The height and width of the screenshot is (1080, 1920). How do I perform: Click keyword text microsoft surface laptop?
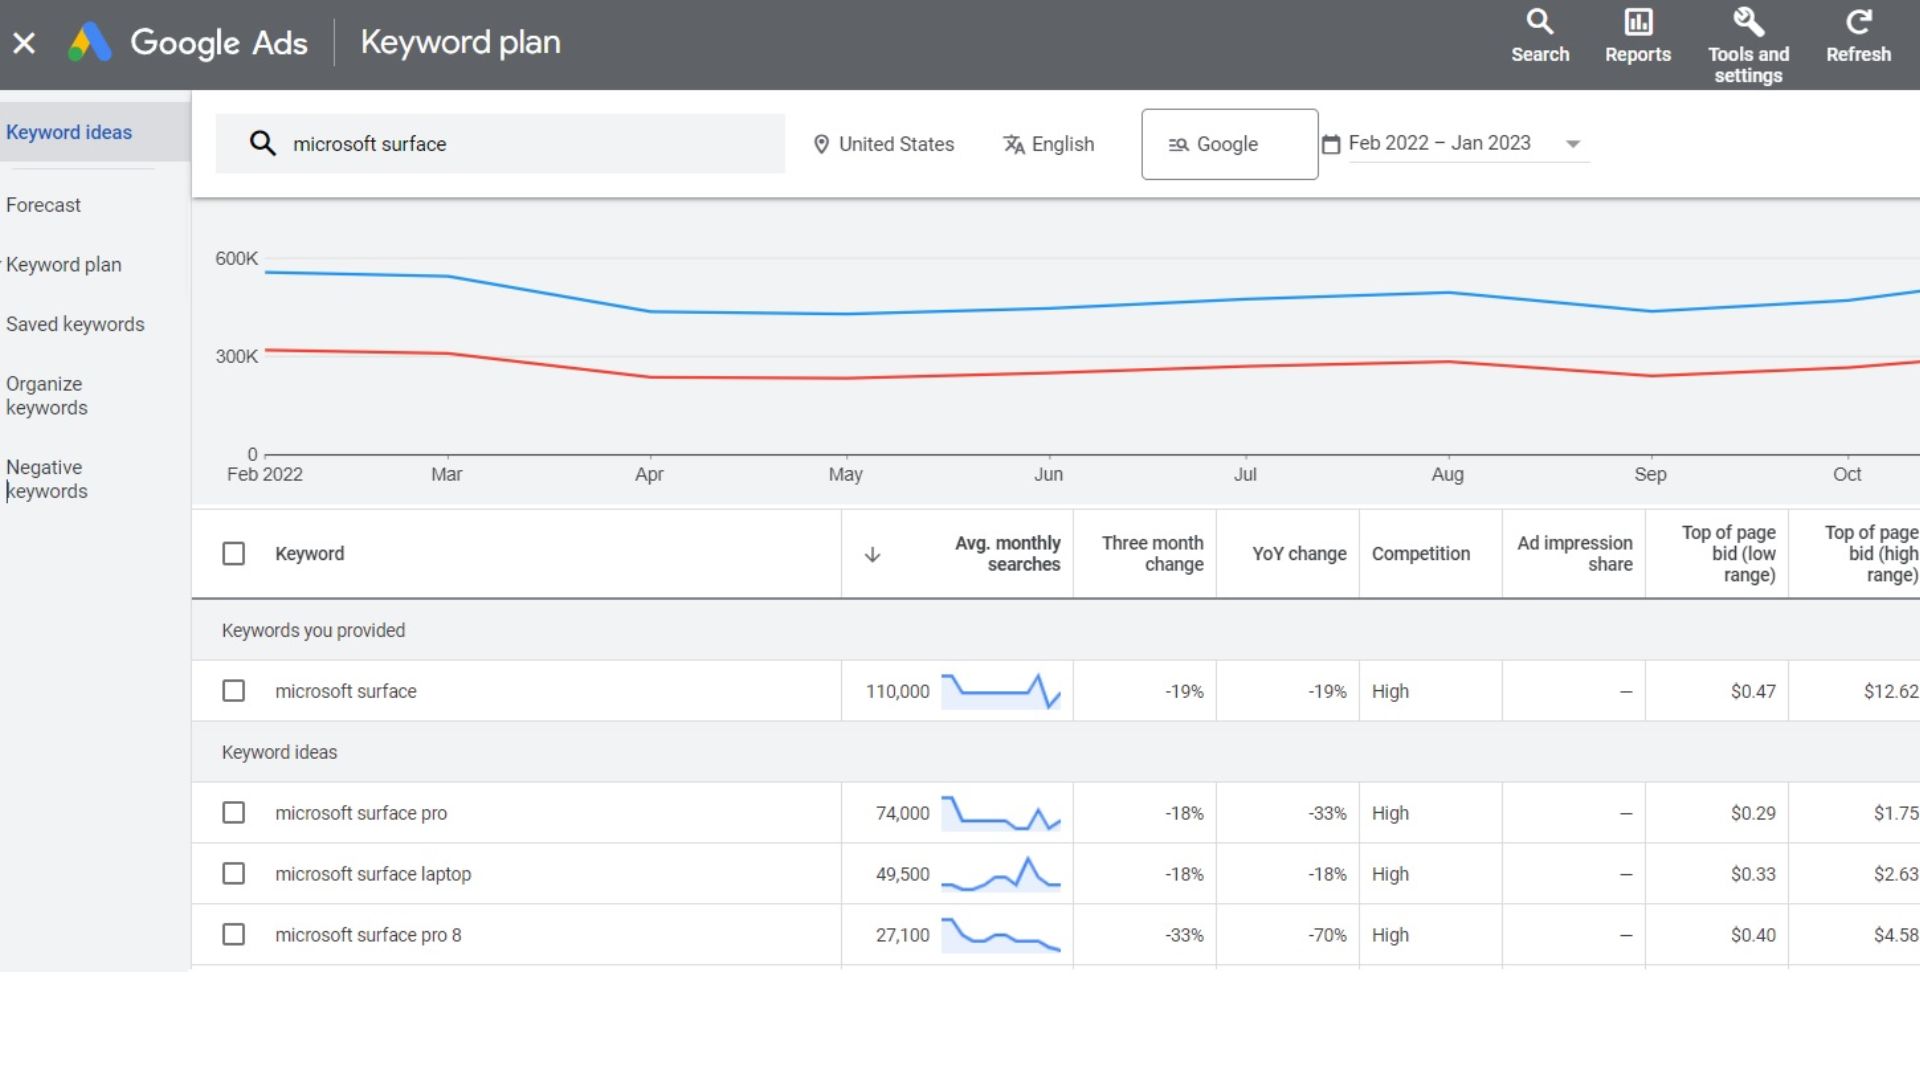373,874
